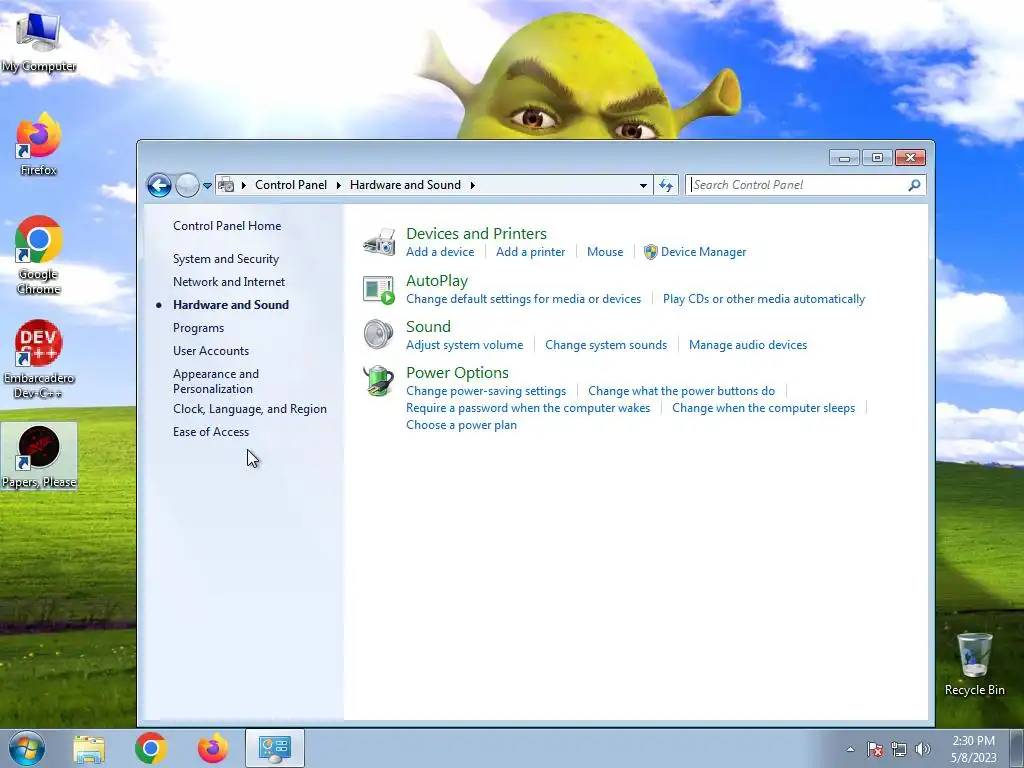Viewport: 1024px width, 768px height.
Task: Select Google Chrome desktop shortcut
Action: tap(39, 255)
